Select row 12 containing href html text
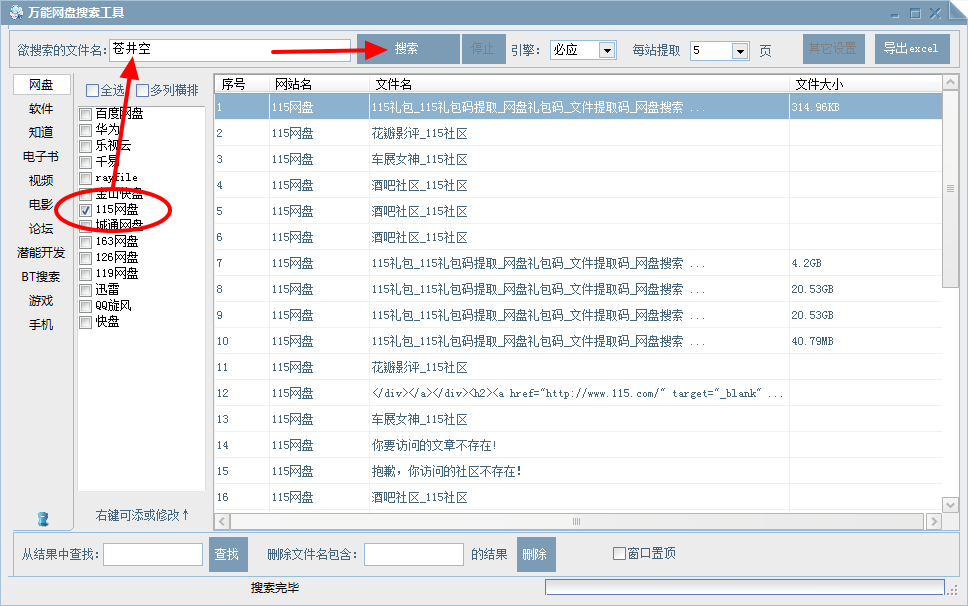 point(578,393)
